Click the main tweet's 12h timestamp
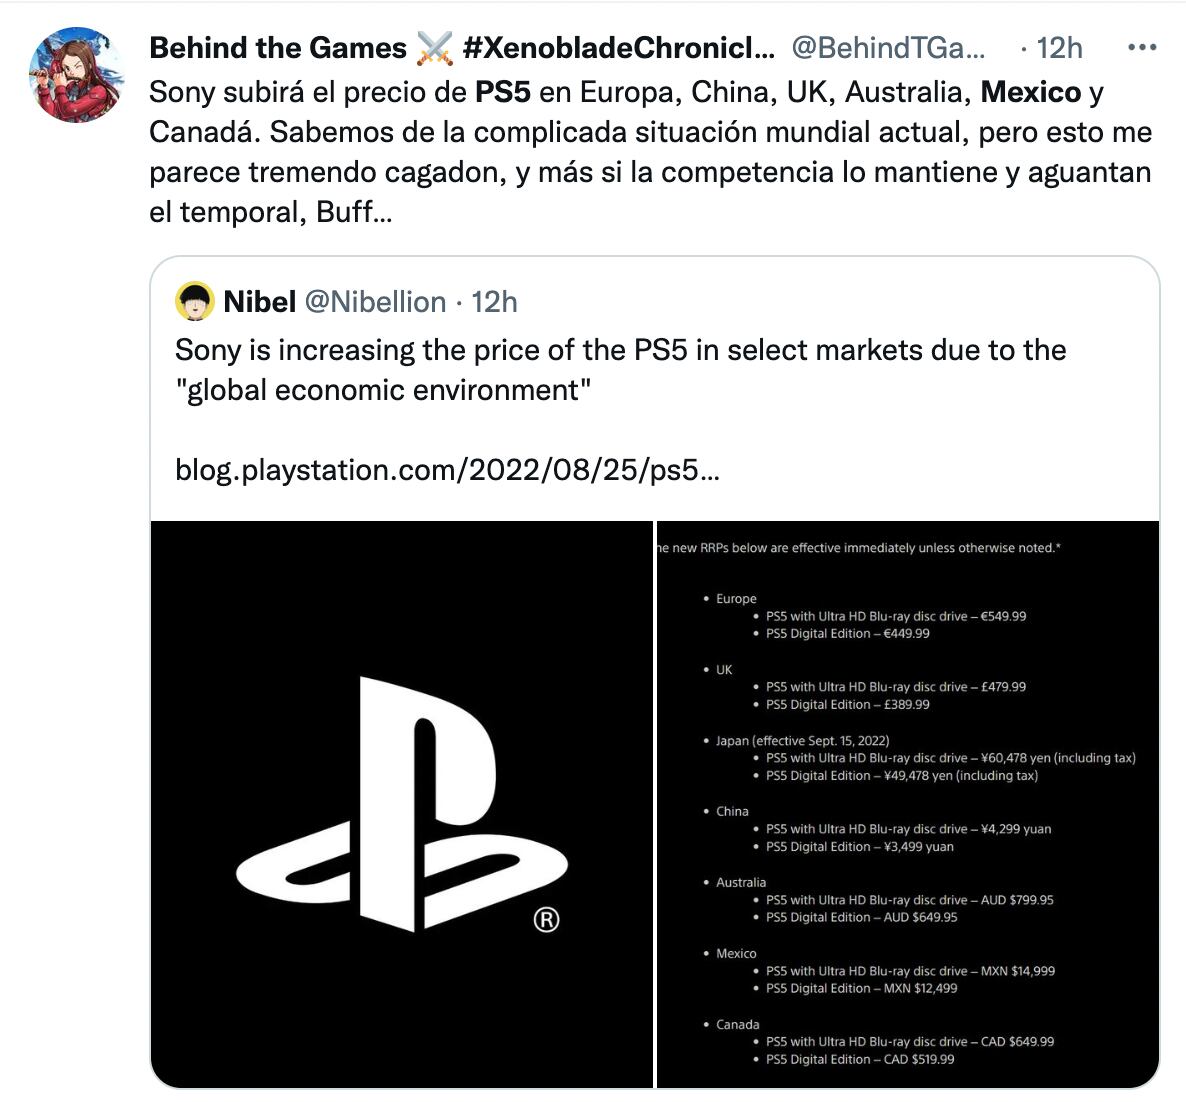The width and height of the screenshot is (1186, 1102). [x=1059, y=48]
